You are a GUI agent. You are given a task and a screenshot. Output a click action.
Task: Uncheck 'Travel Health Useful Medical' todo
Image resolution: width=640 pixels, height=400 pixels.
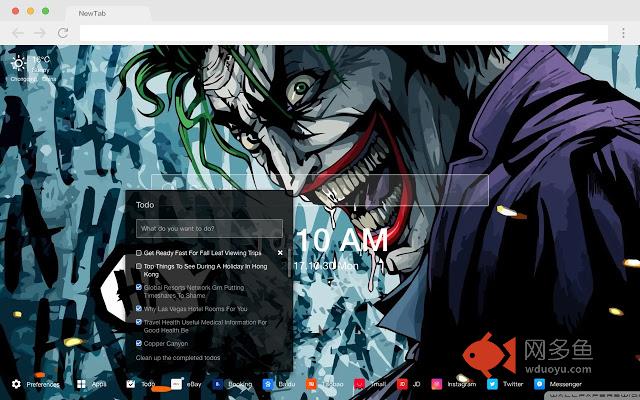click(139, 322)
